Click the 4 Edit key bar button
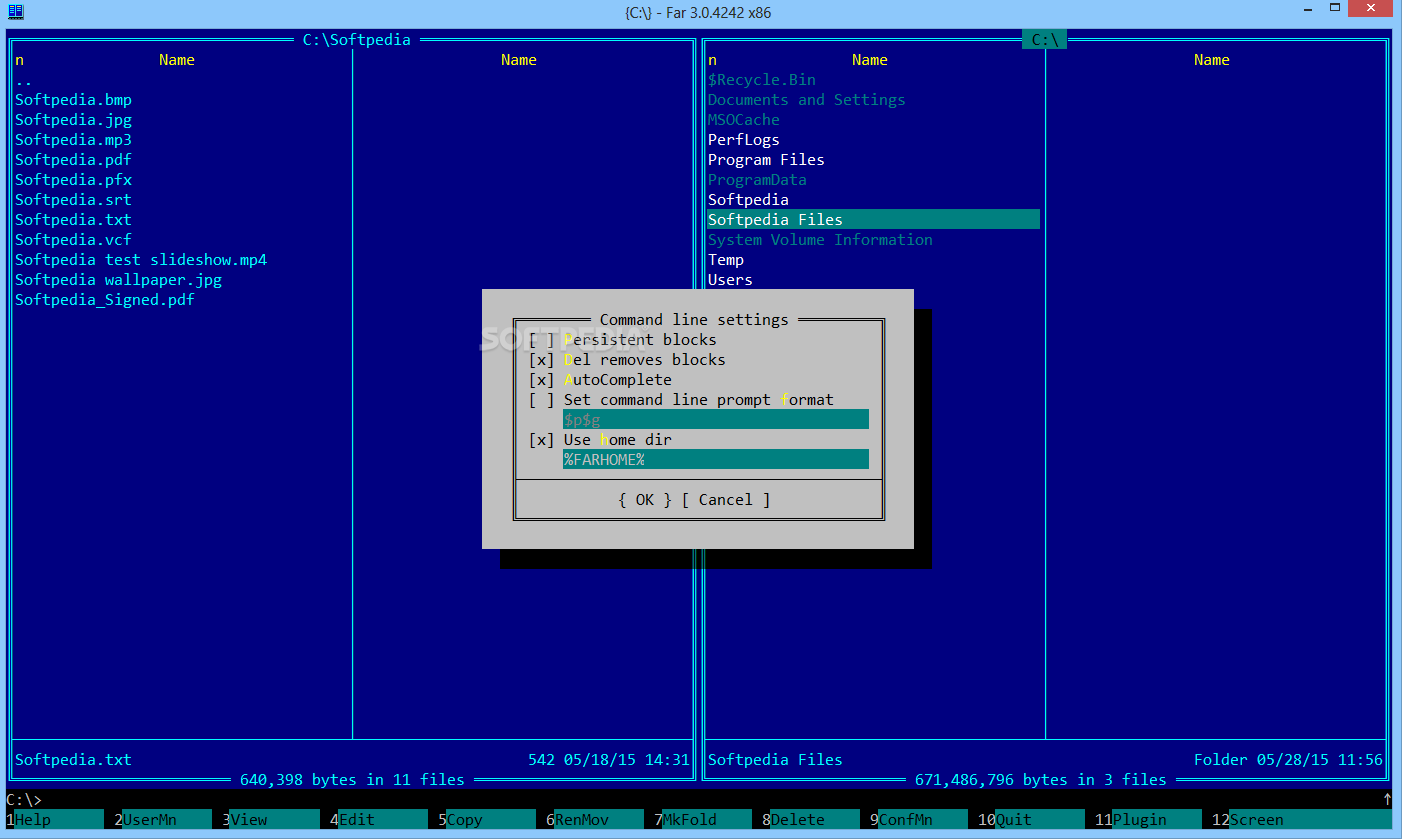The height and width of the screenshot is (839, 1402). pyautogui.click(x=378, y=820)
